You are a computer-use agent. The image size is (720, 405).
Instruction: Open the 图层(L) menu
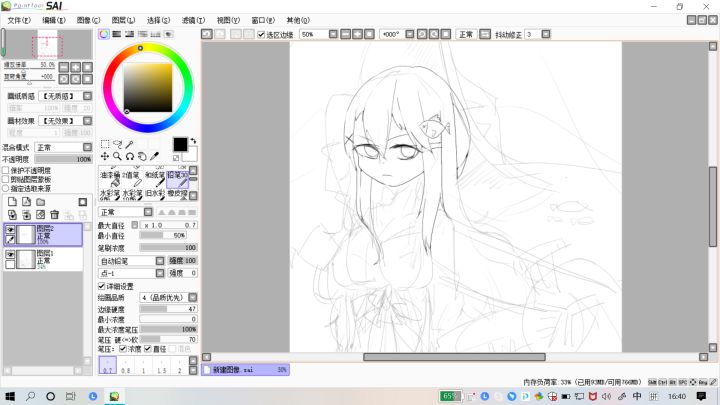123,20
